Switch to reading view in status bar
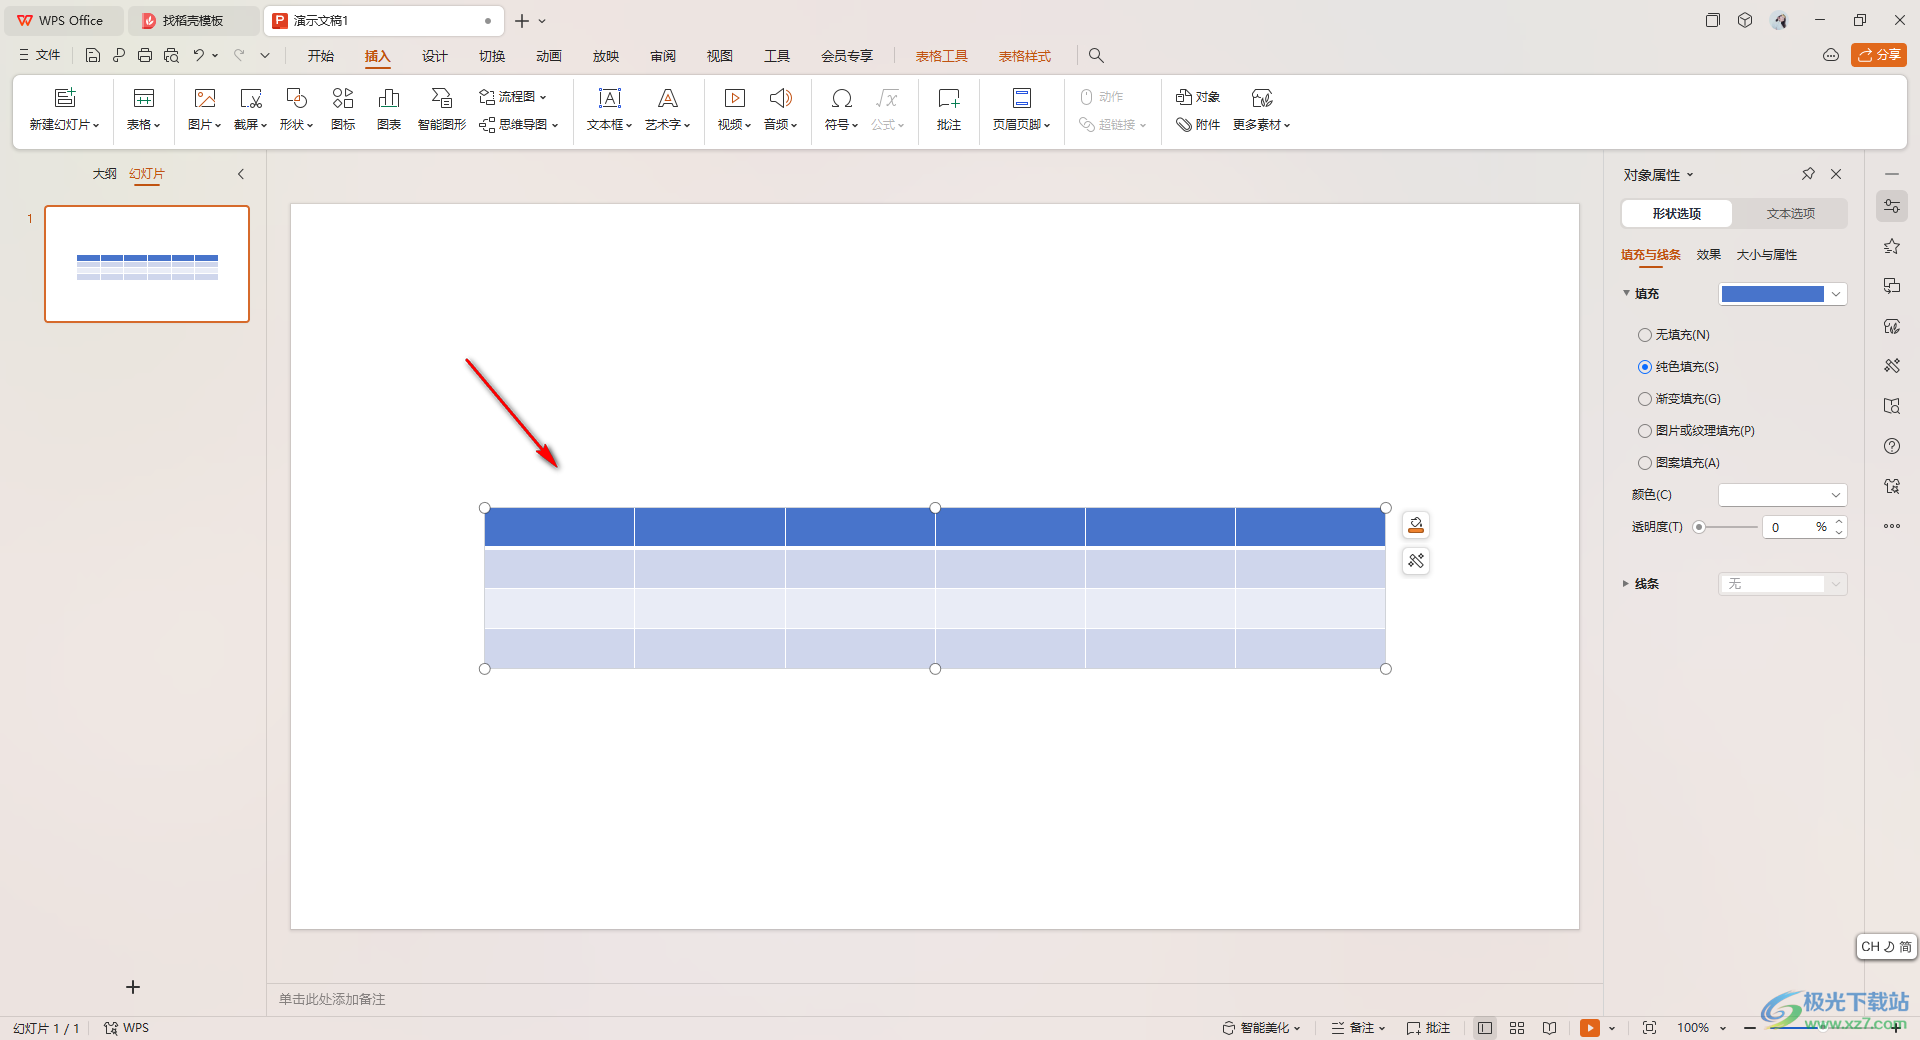1920x1040 pixels. point(1549,1028)
